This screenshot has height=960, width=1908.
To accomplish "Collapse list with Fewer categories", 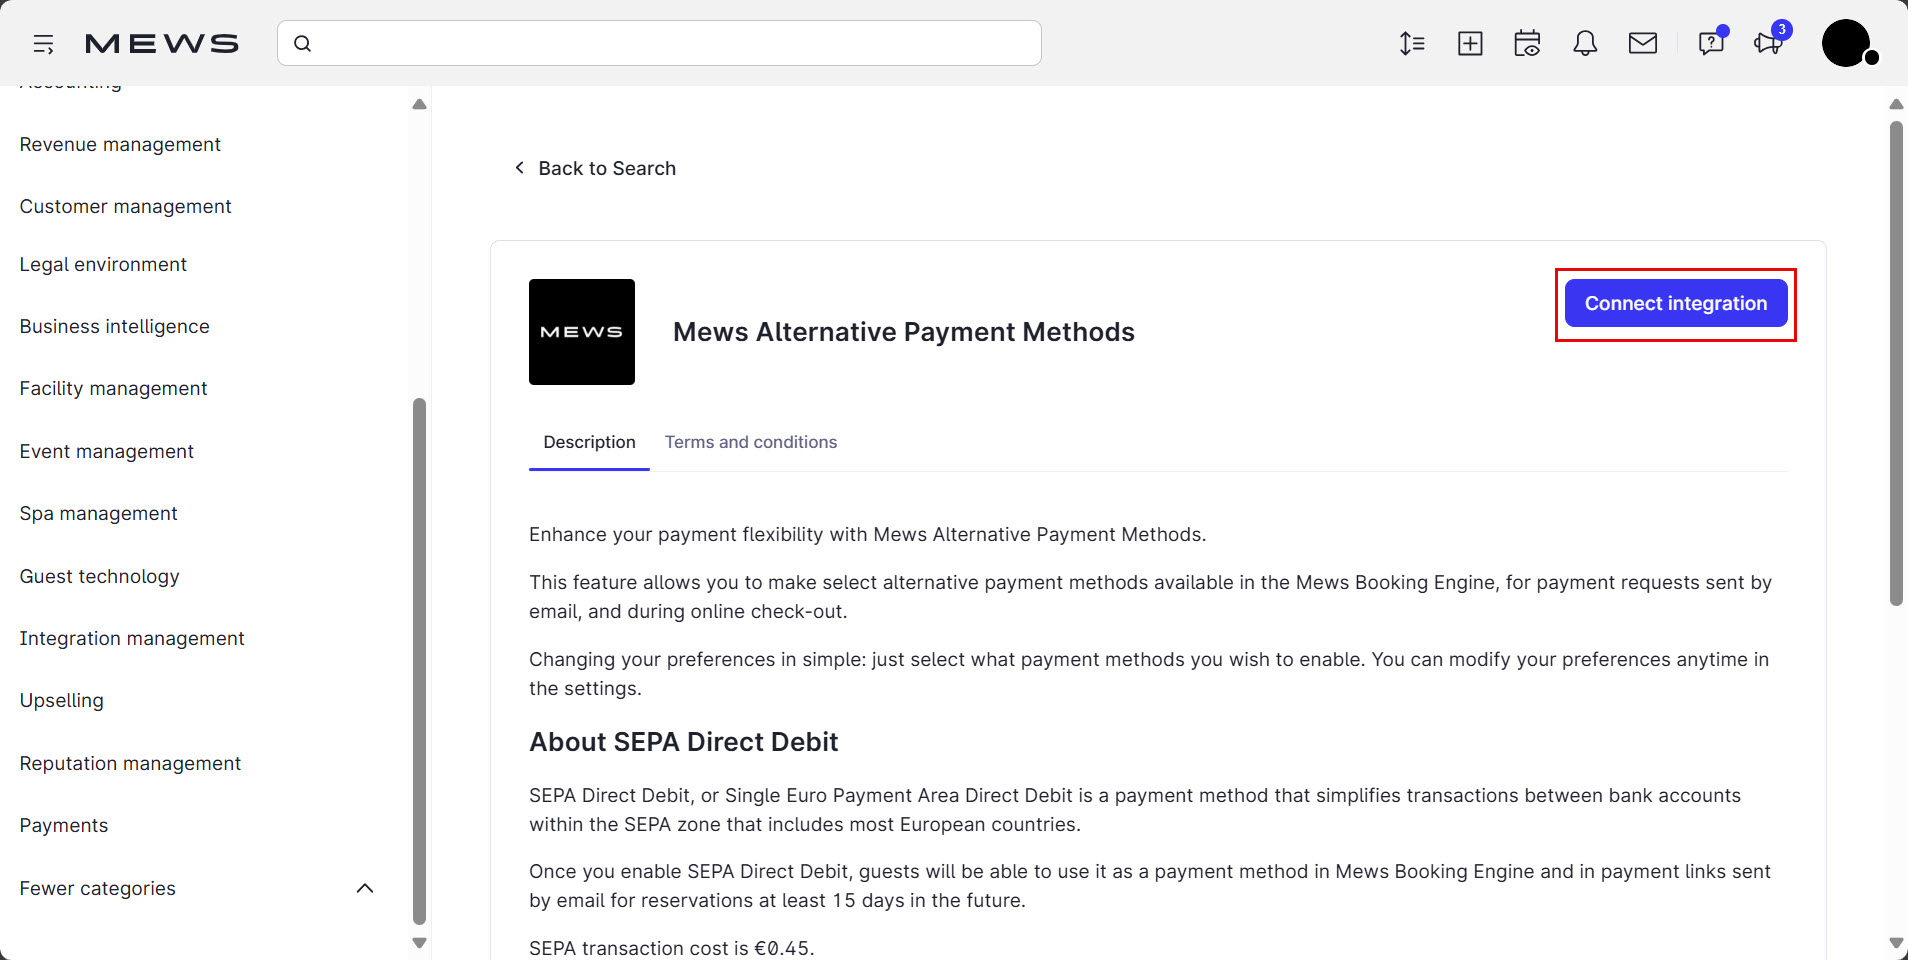I will 98,889.
